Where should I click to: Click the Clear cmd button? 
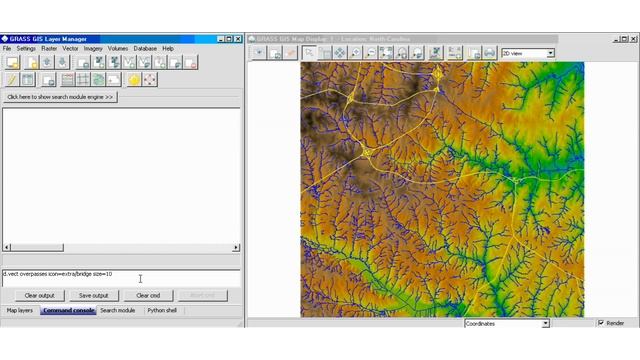click(148, 295)
